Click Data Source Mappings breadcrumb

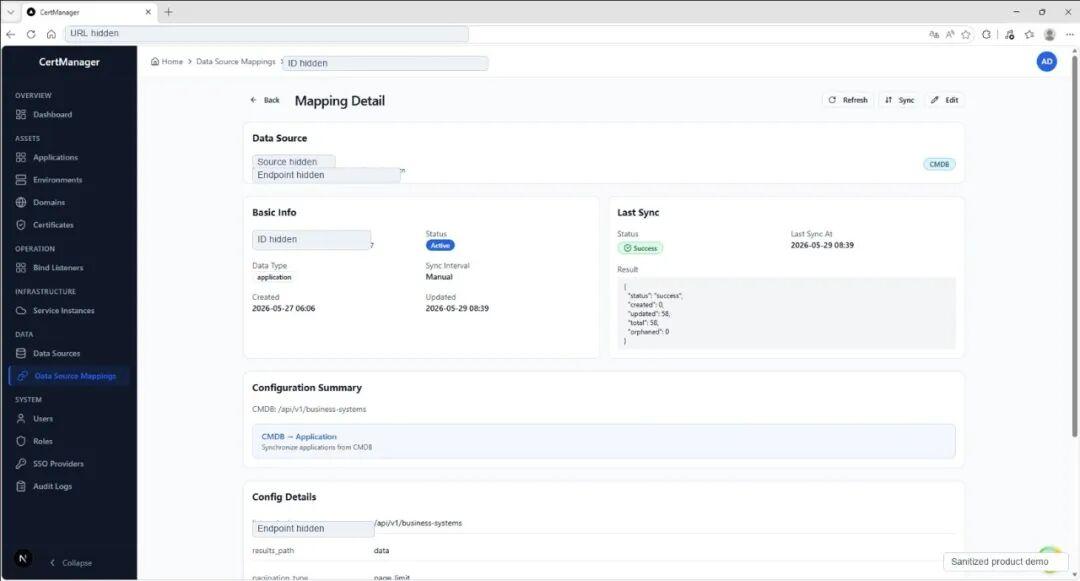pyautogui.click(x=236, y=61)
